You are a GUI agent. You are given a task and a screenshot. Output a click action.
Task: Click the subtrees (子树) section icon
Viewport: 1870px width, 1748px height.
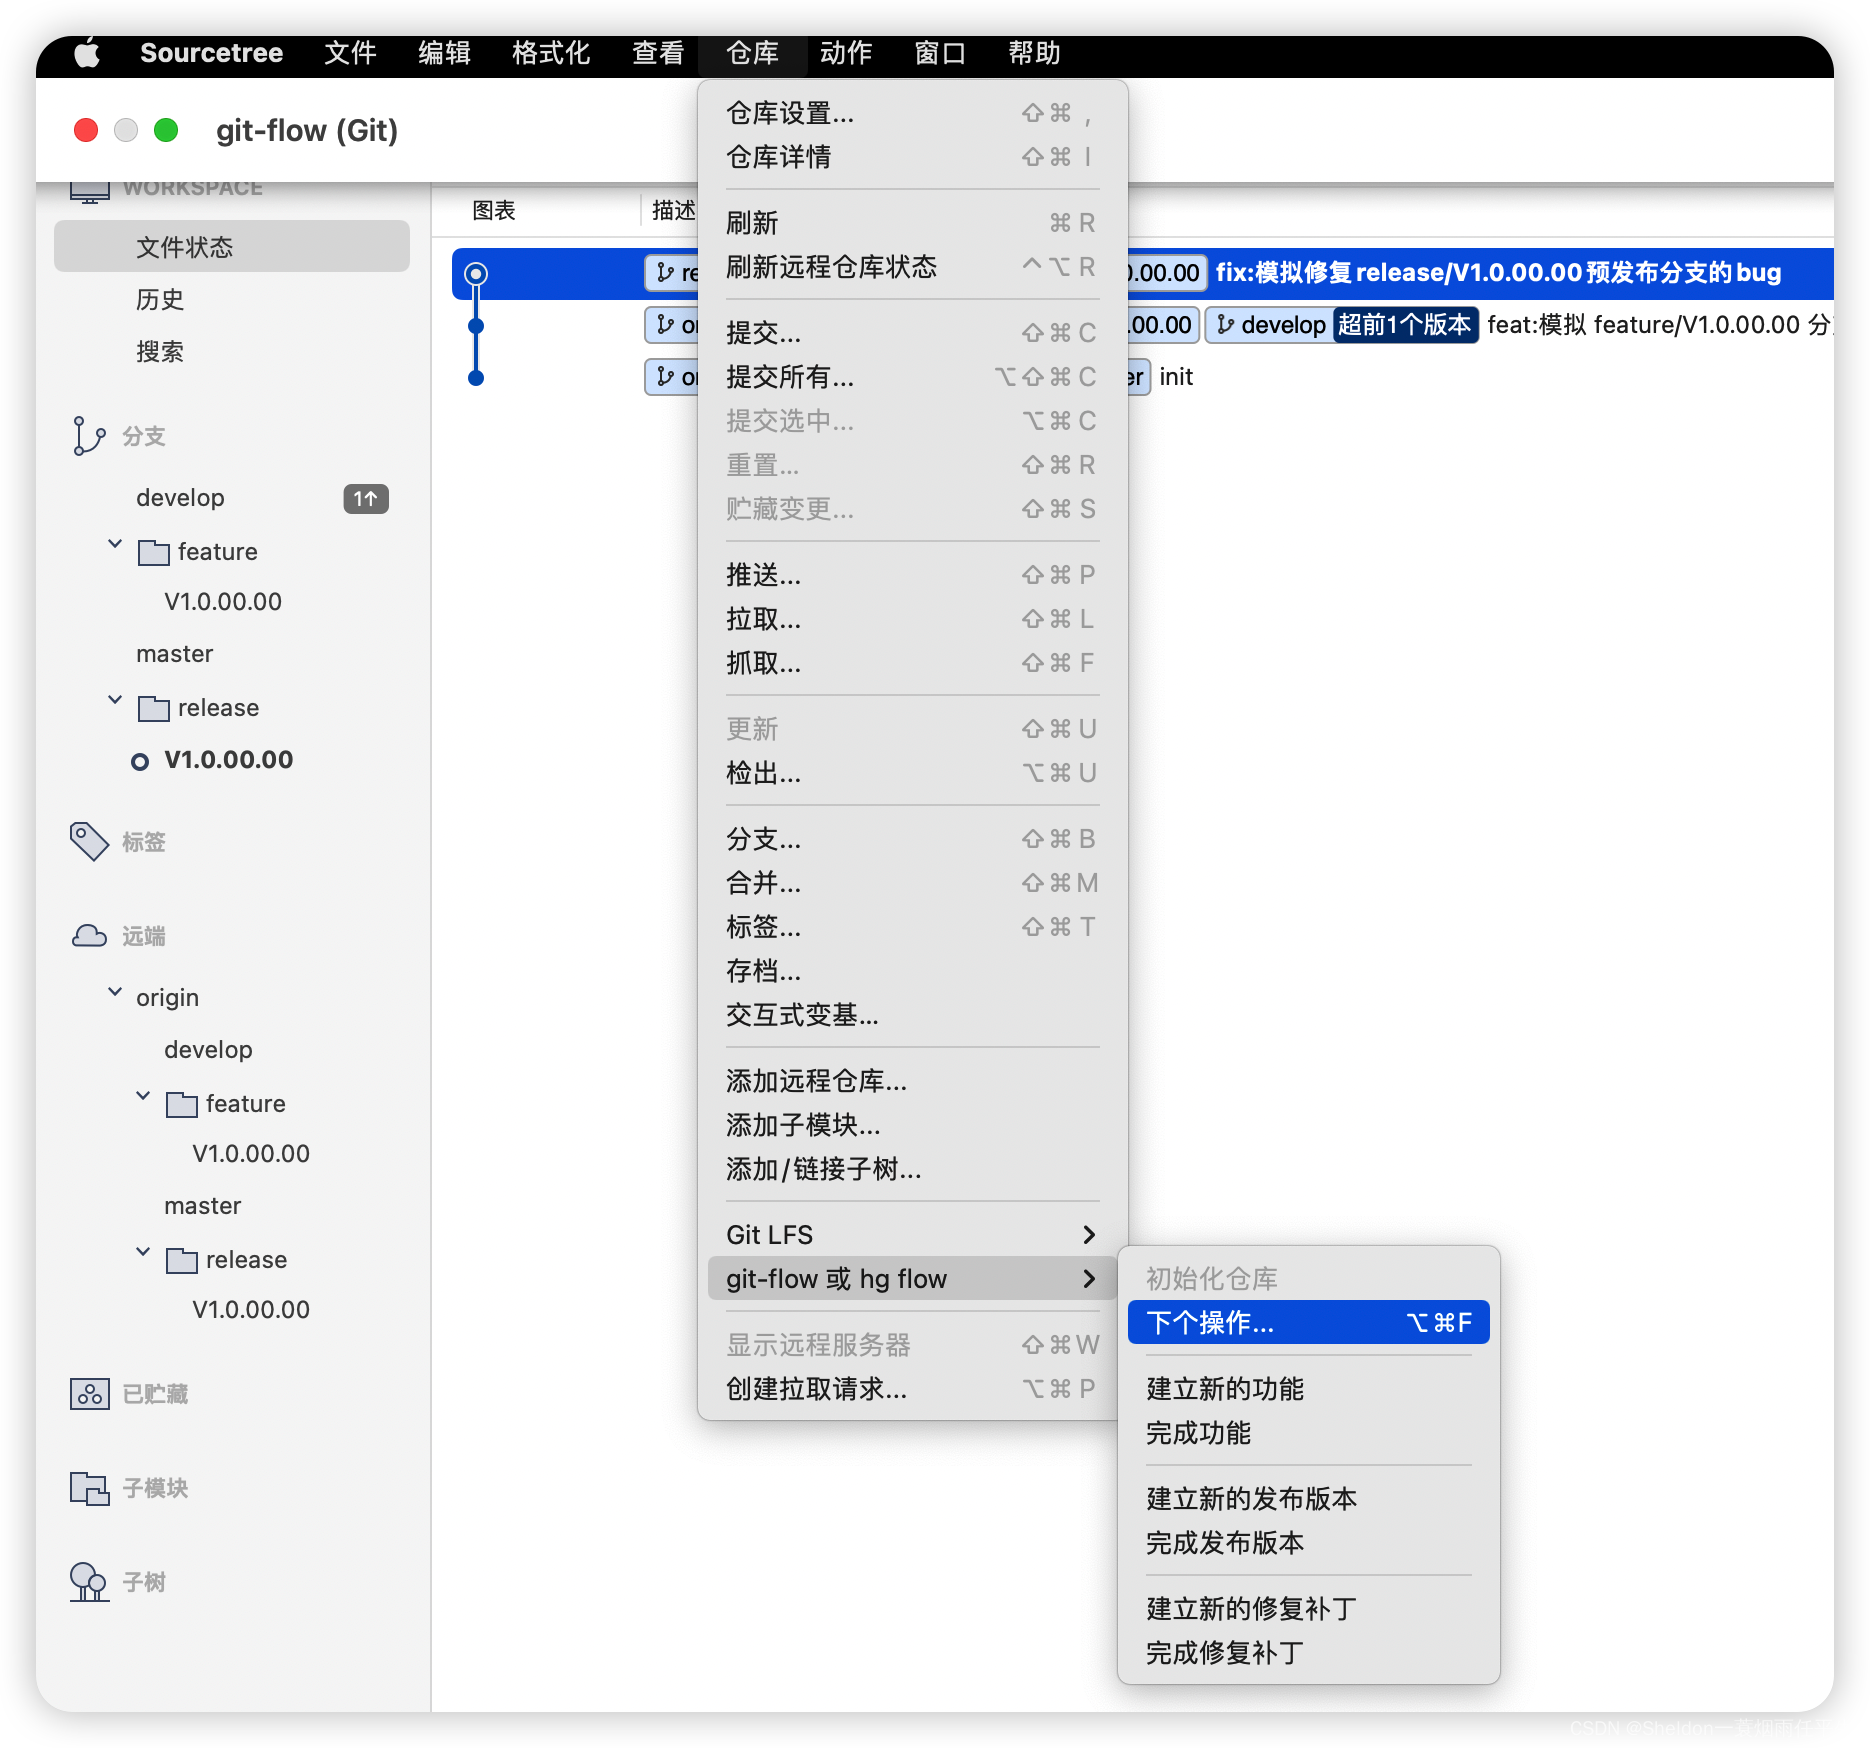click(89, 1582)
